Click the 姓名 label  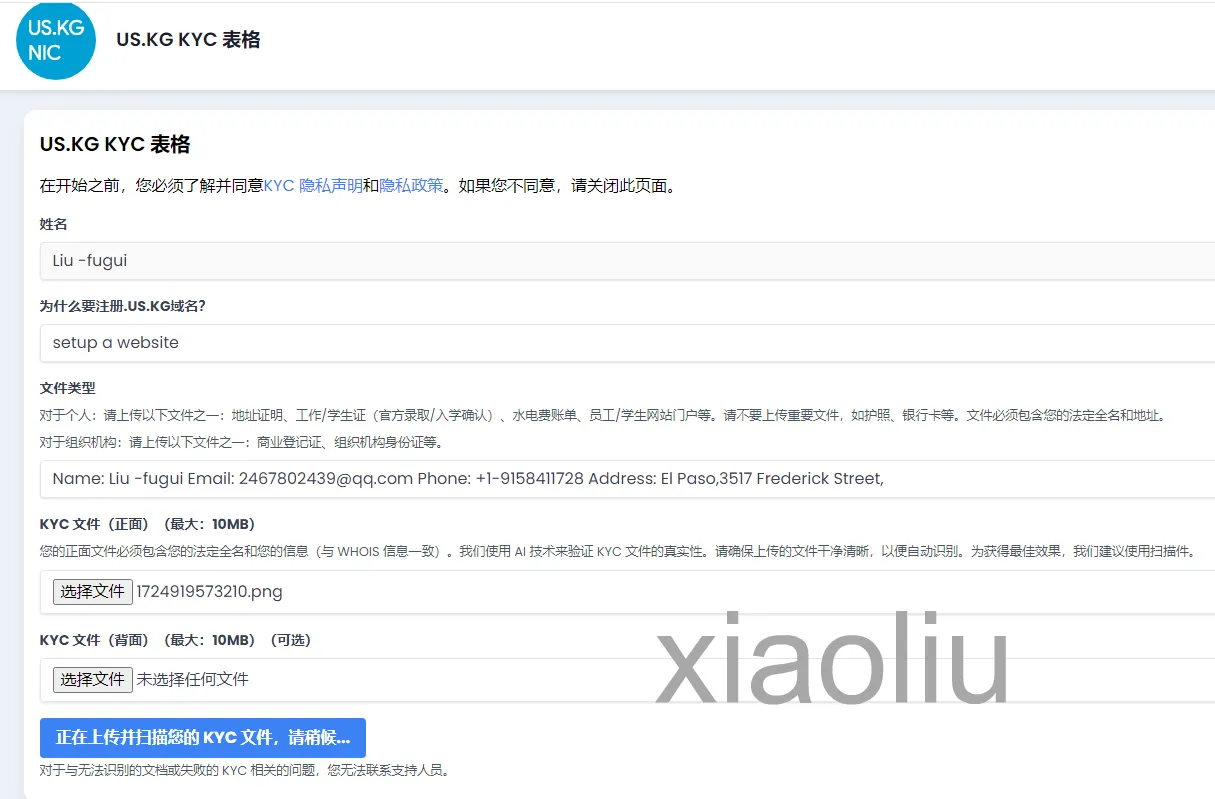click(x=54, y=224)
